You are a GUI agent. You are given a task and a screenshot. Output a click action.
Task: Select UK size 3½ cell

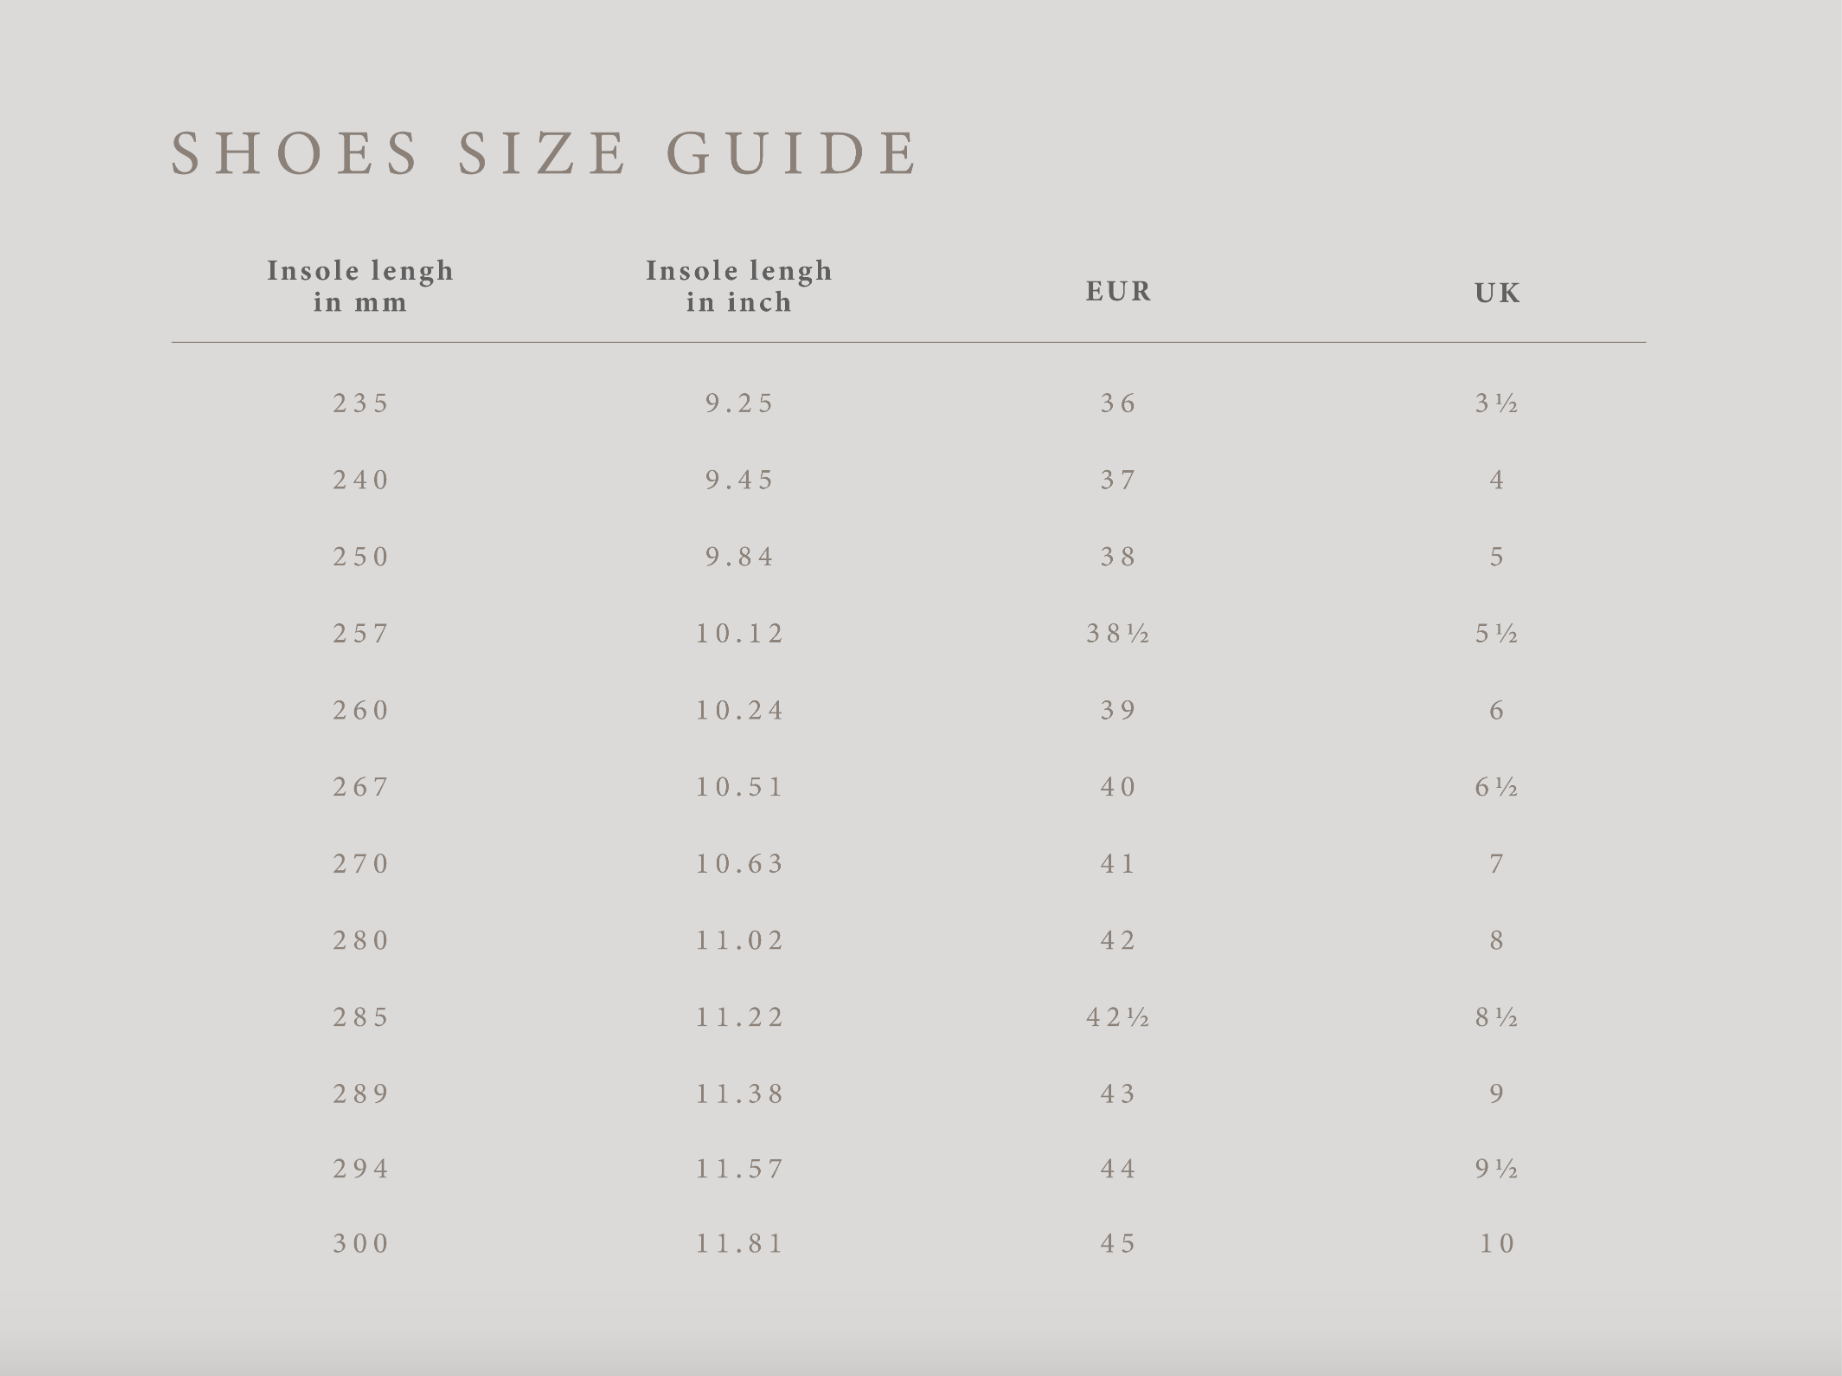pyautogui.click(x=1497, y=403)
